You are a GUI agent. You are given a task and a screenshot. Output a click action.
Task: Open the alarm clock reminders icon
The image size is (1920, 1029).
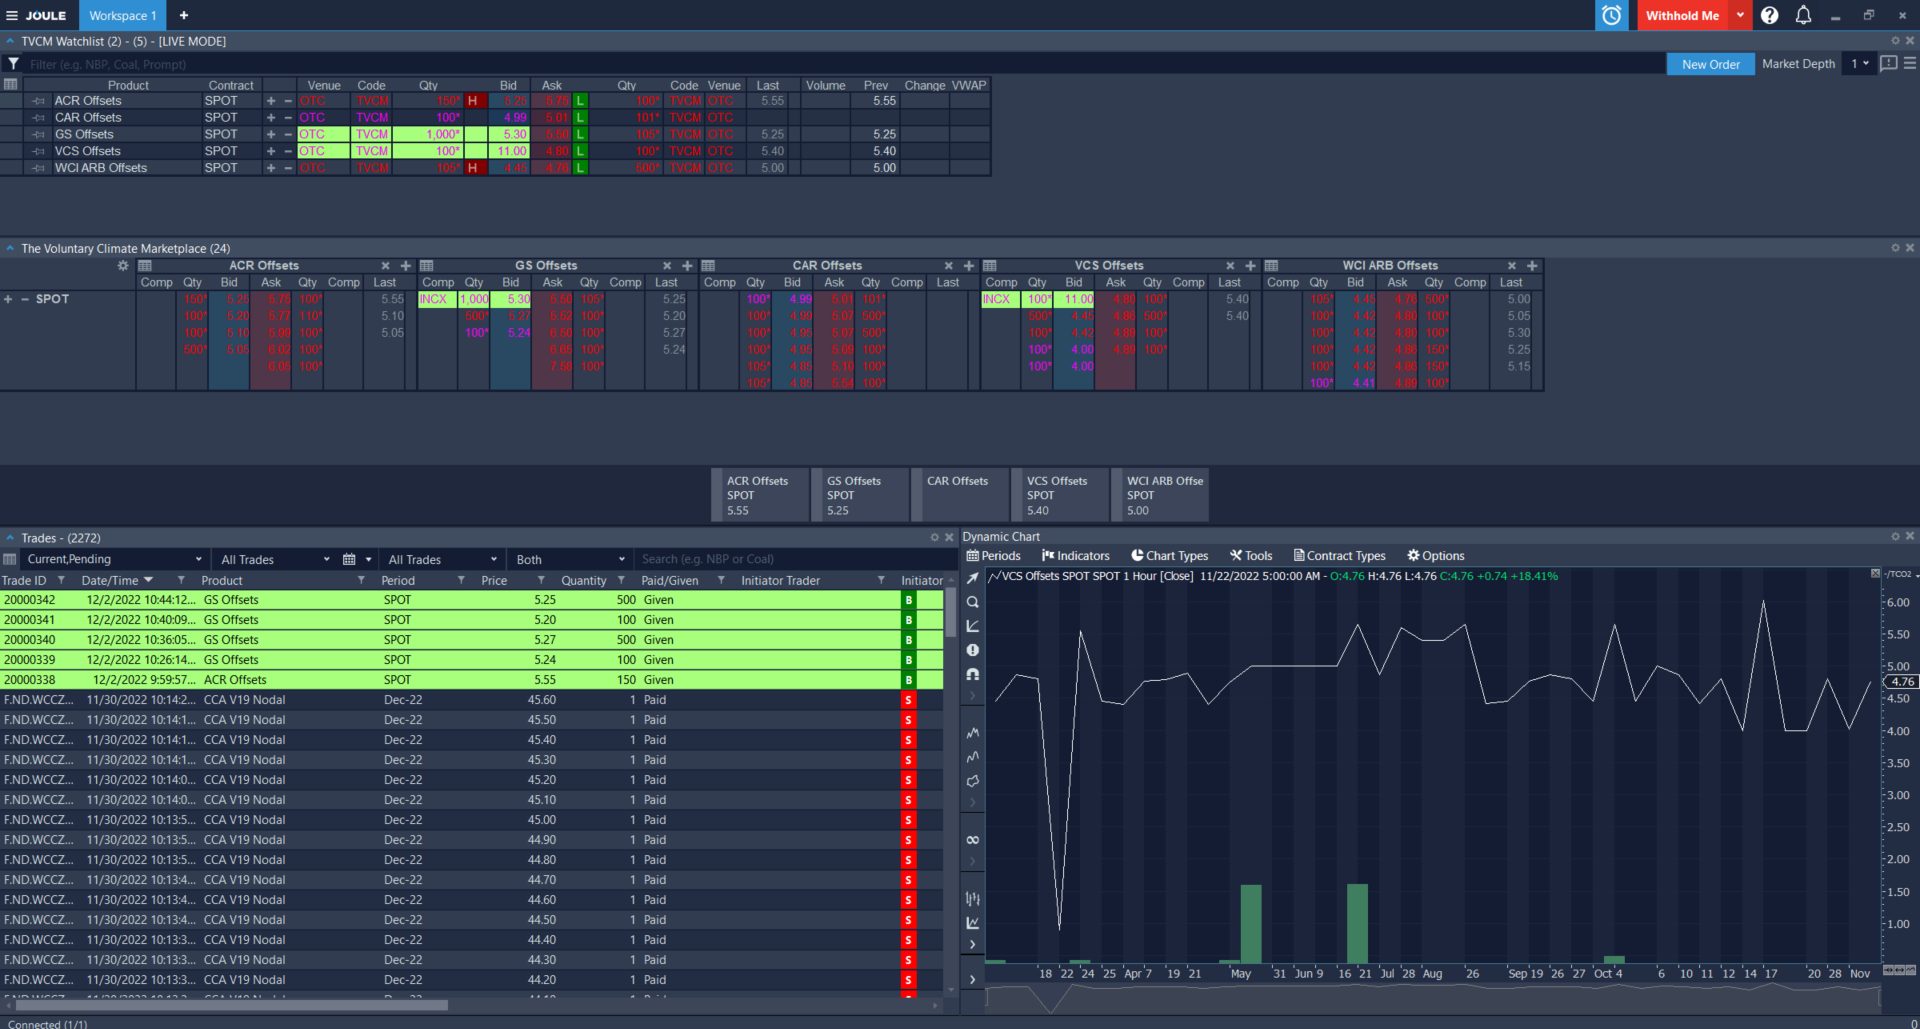click(x=1611, y=15)
